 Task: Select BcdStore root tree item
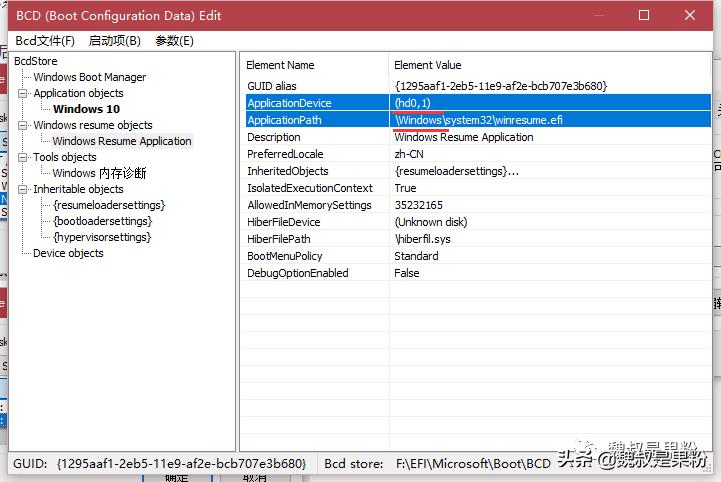click(x=36, y=61)
